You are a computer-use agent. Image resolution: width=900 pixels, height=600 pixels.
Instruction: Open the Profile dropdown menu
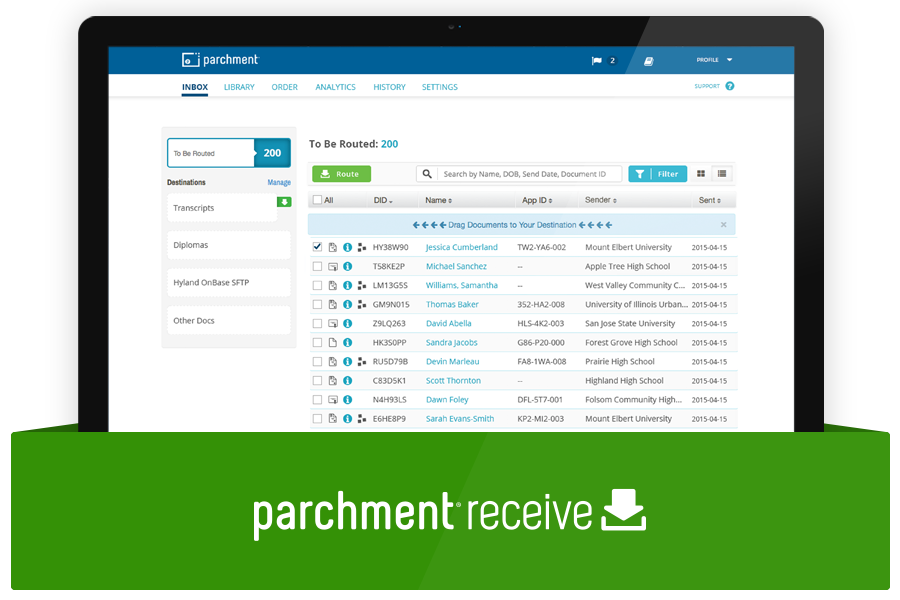click(x=714, y=60)
